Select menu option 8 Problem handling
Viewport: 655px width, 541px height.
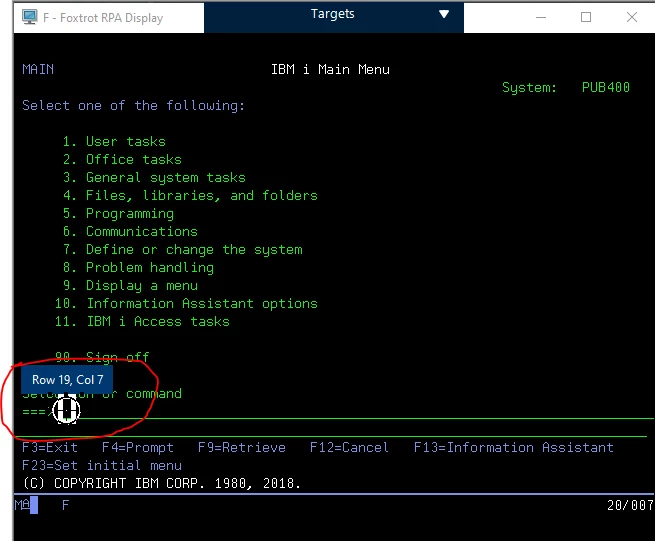click(138, 267)
